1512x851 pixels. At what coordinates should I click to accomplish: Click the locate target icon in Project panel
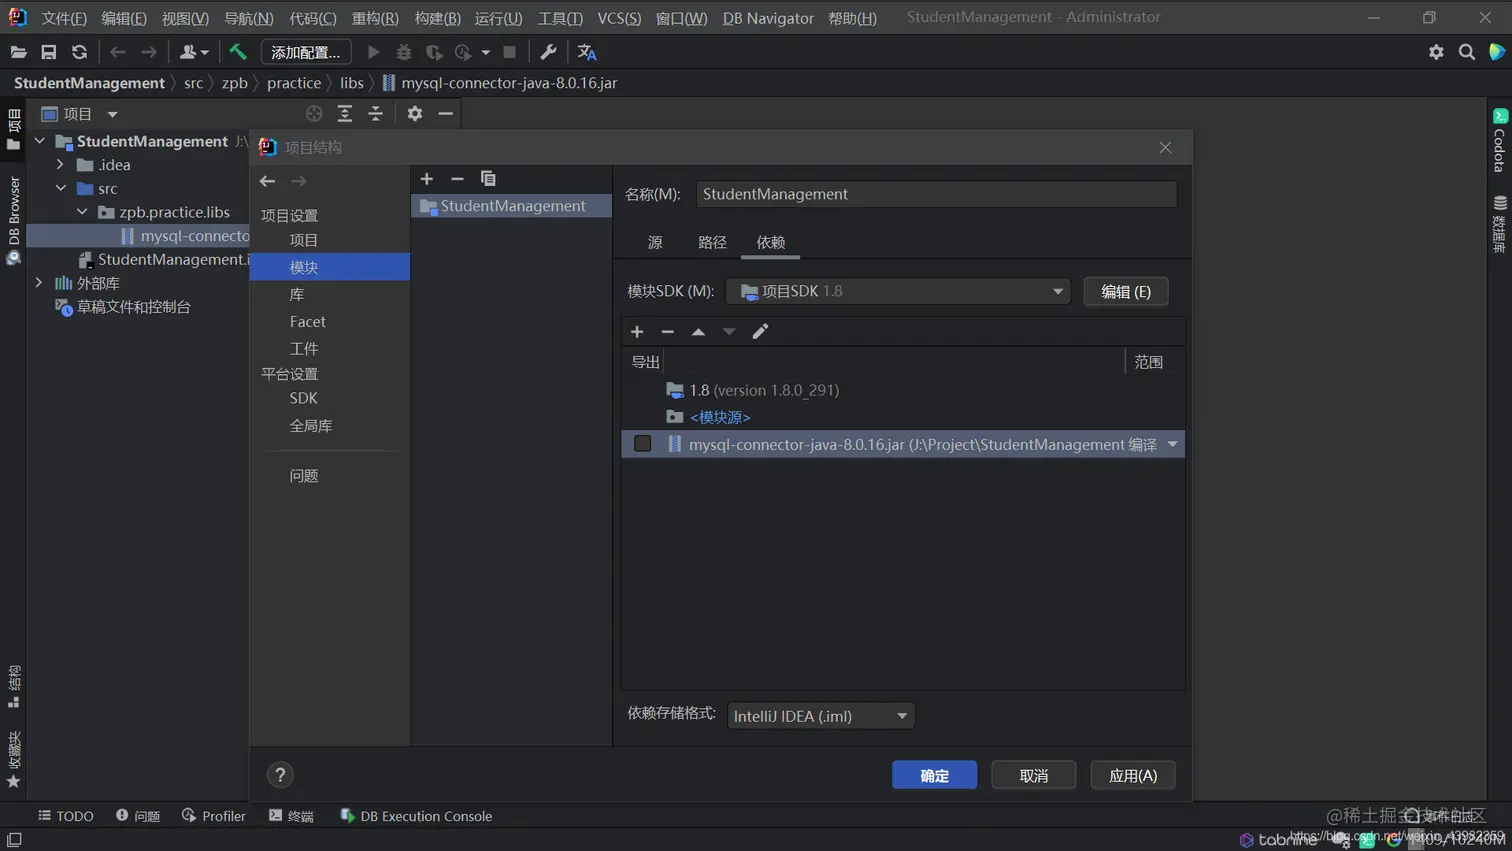point(314,114)
